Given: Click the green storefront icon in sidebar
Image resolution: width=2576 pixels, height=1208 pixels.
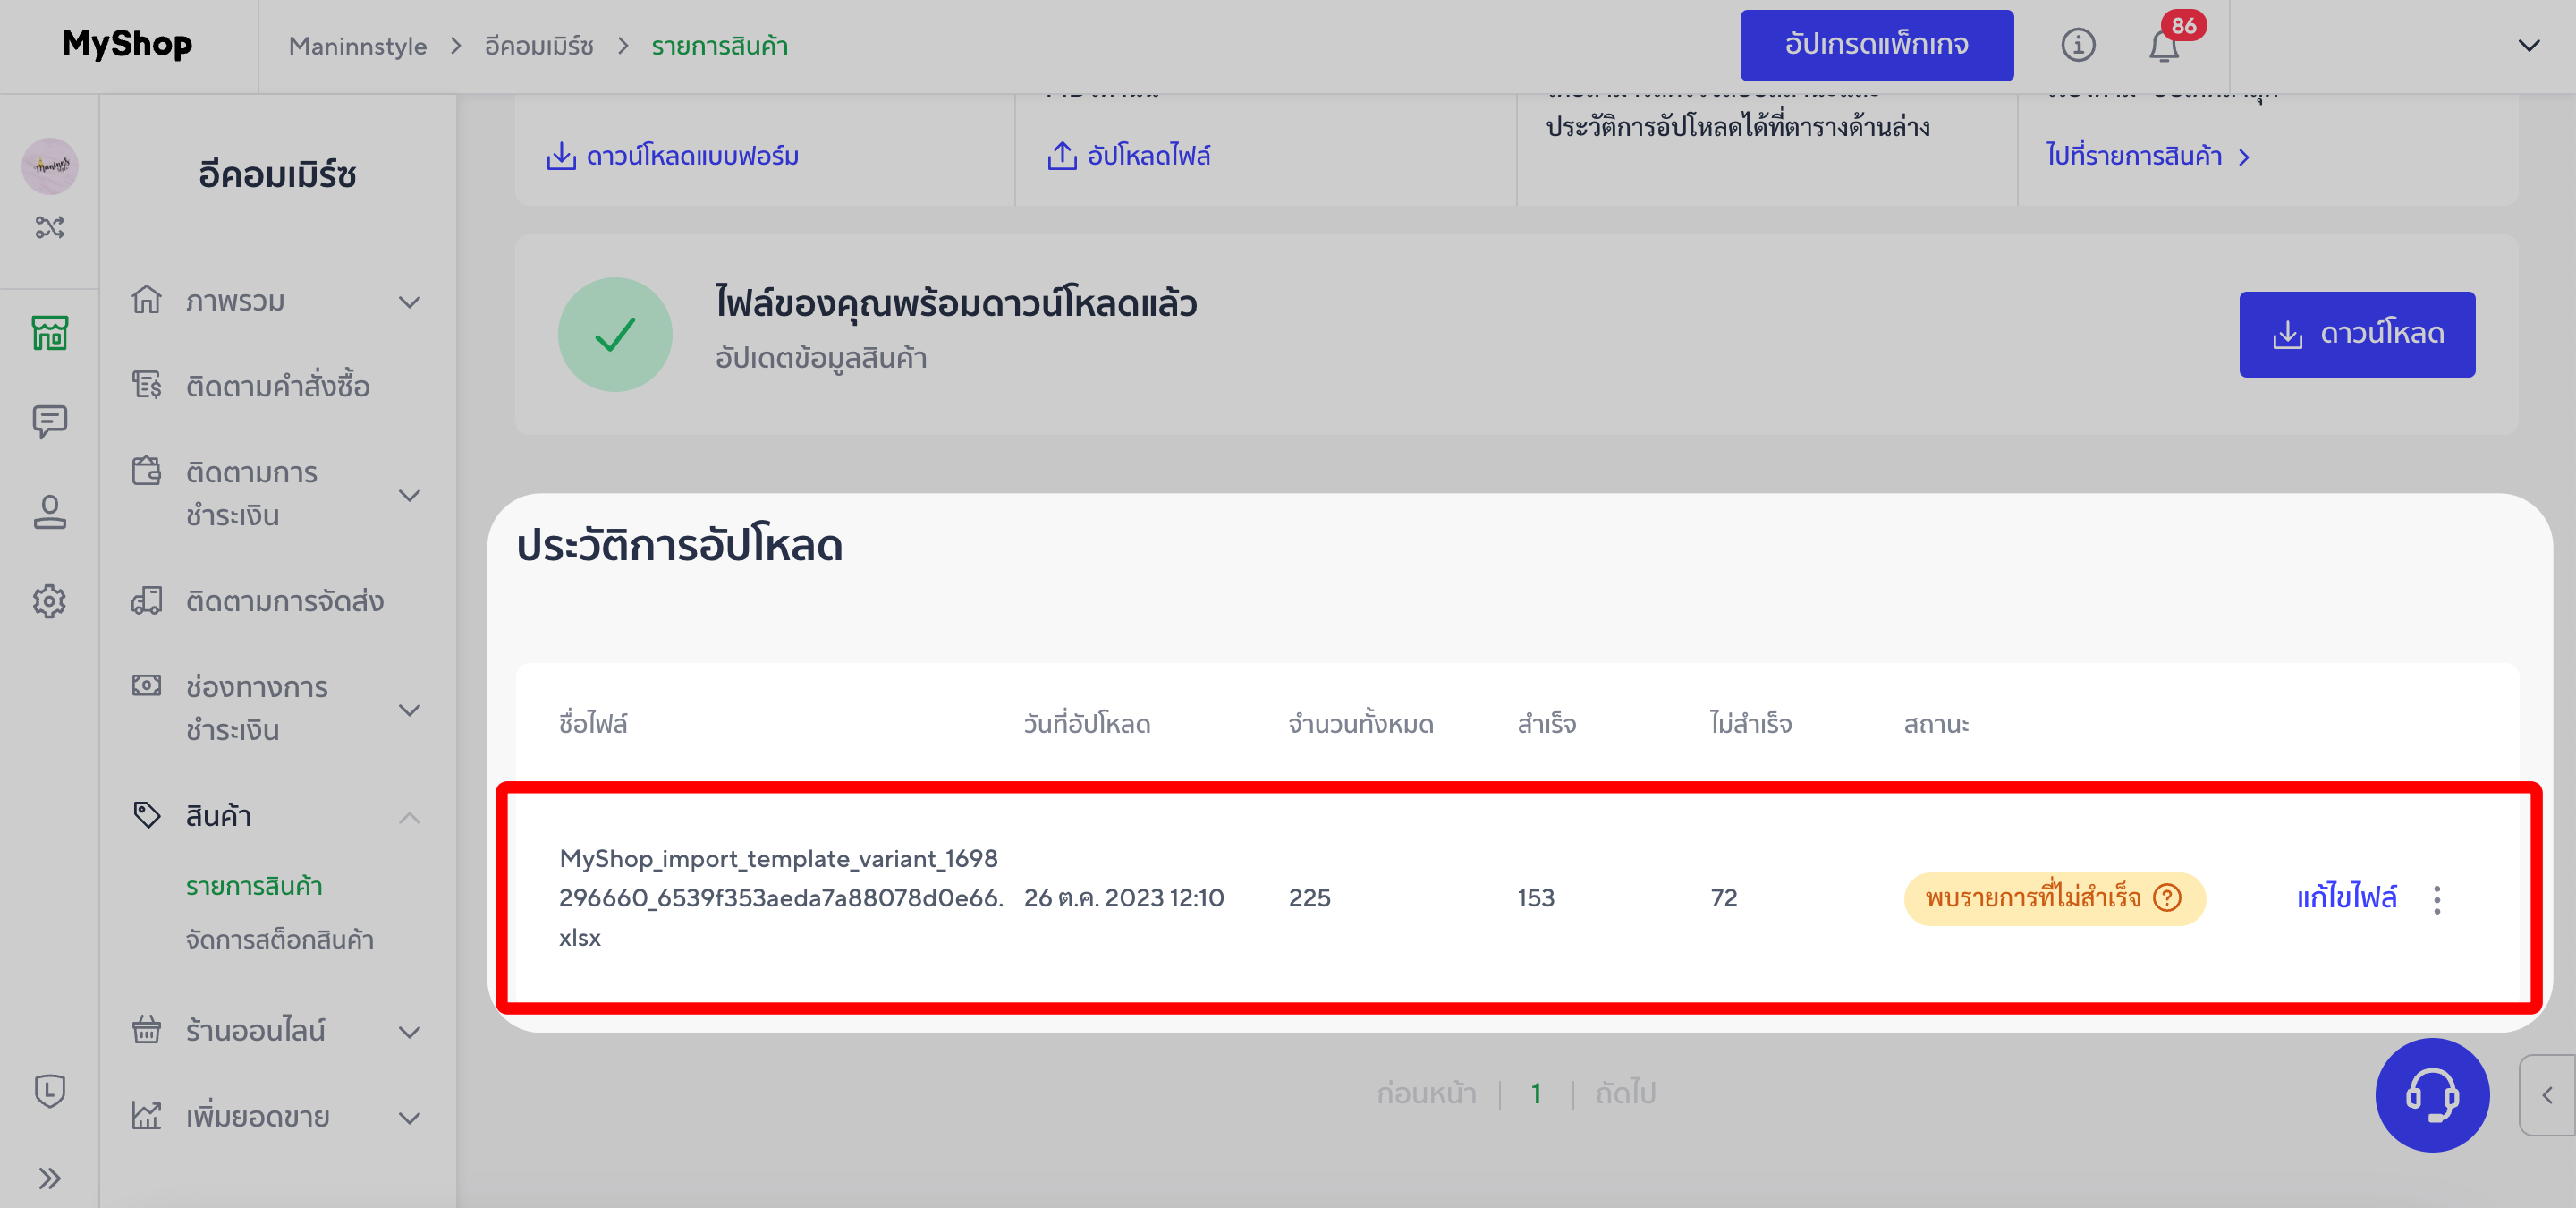Looking at the screenshot, I should click(49, 333).
